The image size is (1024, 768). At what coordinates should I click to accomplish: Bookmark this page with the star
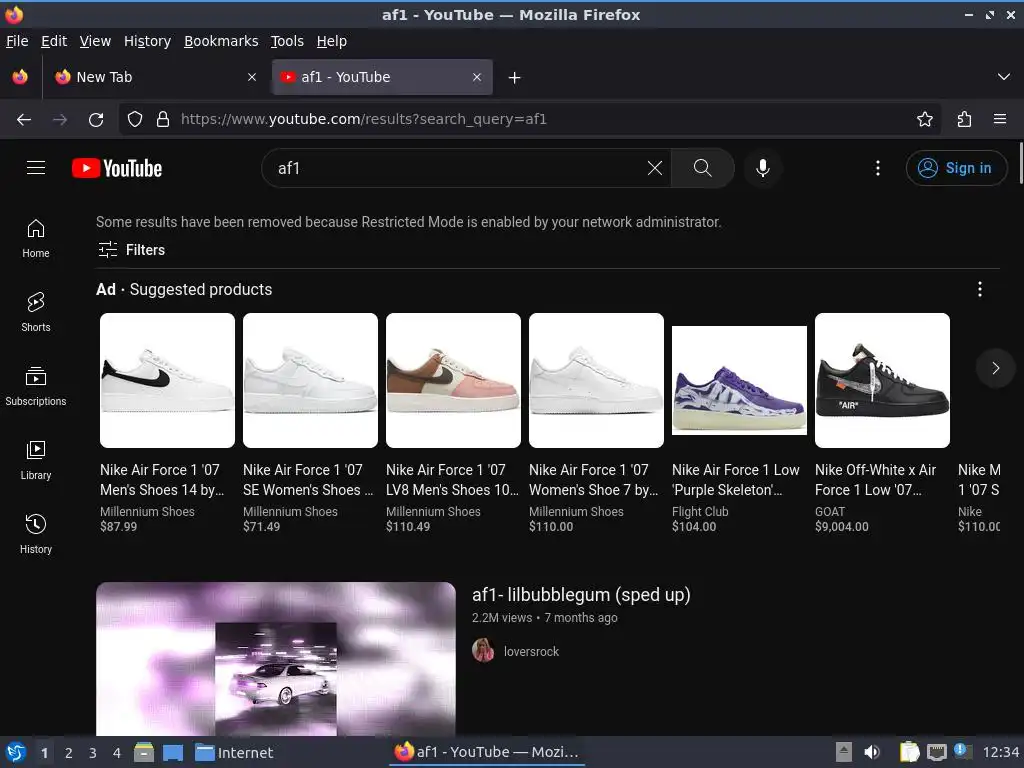pos(925,120)
